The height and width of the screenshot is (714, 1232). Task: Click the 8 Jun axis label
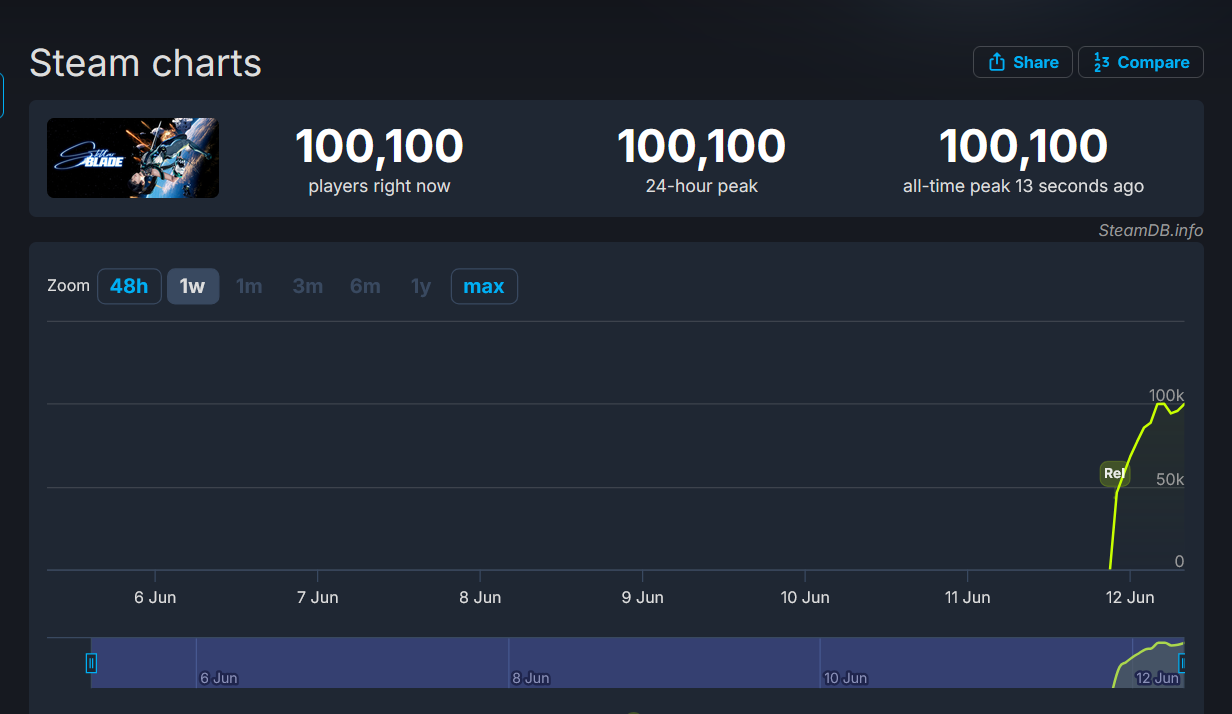coord(480,597)
